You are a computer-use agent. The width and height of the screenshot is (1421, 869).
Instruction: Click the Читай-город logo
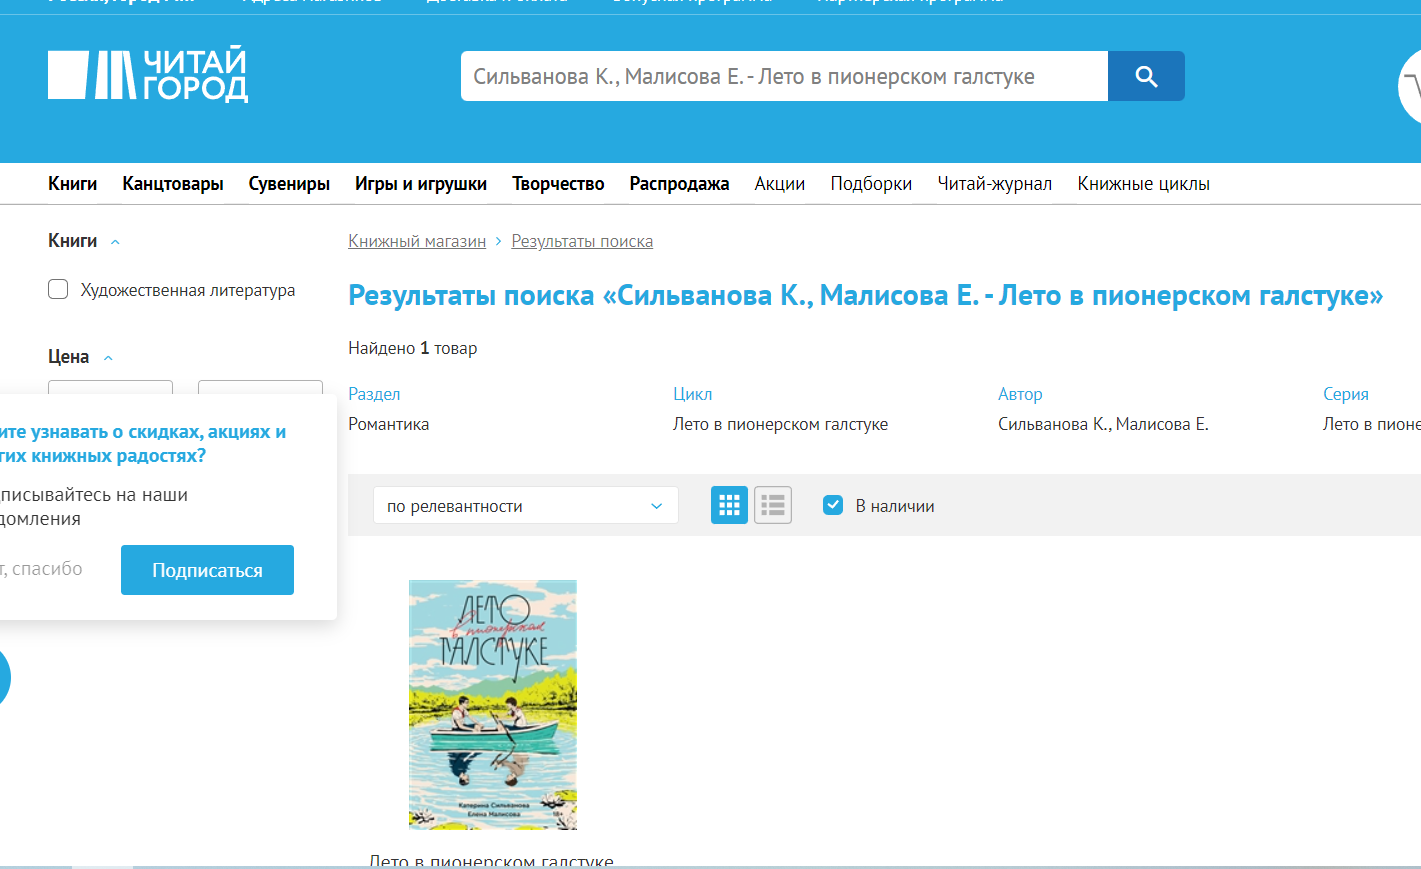click(148, 75)
